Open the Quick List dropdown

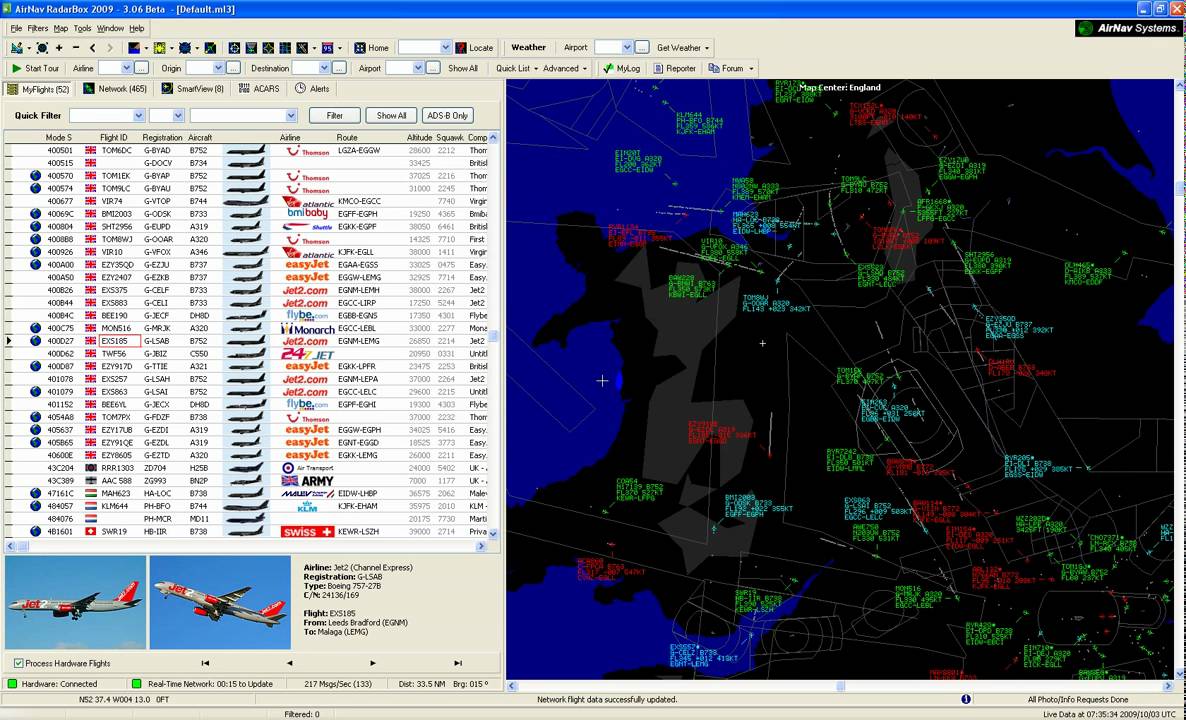point(517,68)
